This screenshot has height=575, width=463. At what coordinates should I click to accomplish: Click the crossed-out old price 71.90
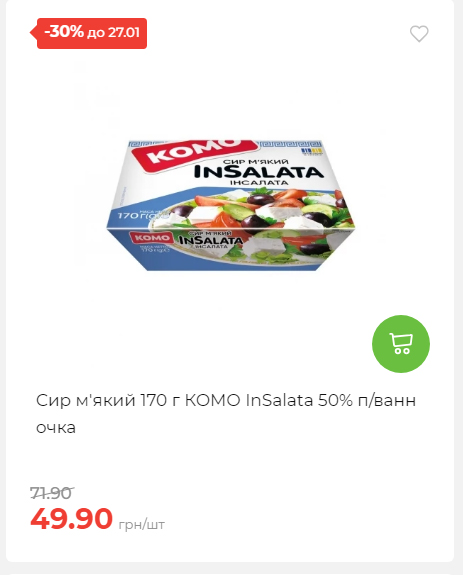click(x=52, y=493)
